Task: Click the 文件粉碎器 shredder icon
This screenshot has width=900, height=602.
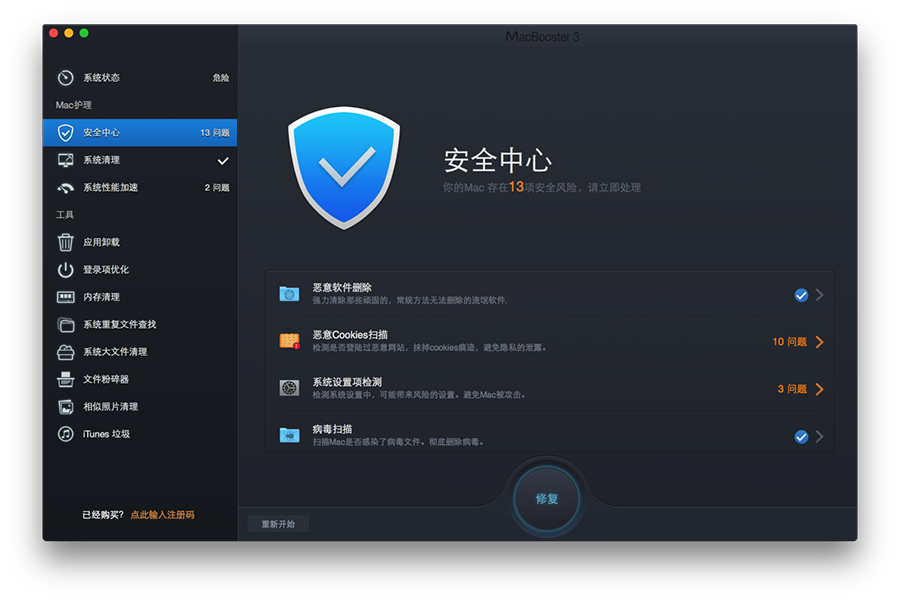Action: [65, 379]
